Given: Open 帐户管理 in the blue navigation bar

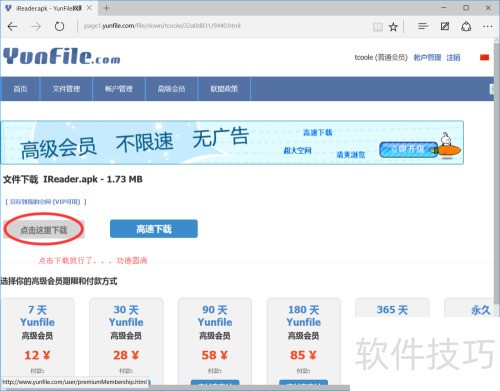Looking at the screenshot, I should click(119, 89).
